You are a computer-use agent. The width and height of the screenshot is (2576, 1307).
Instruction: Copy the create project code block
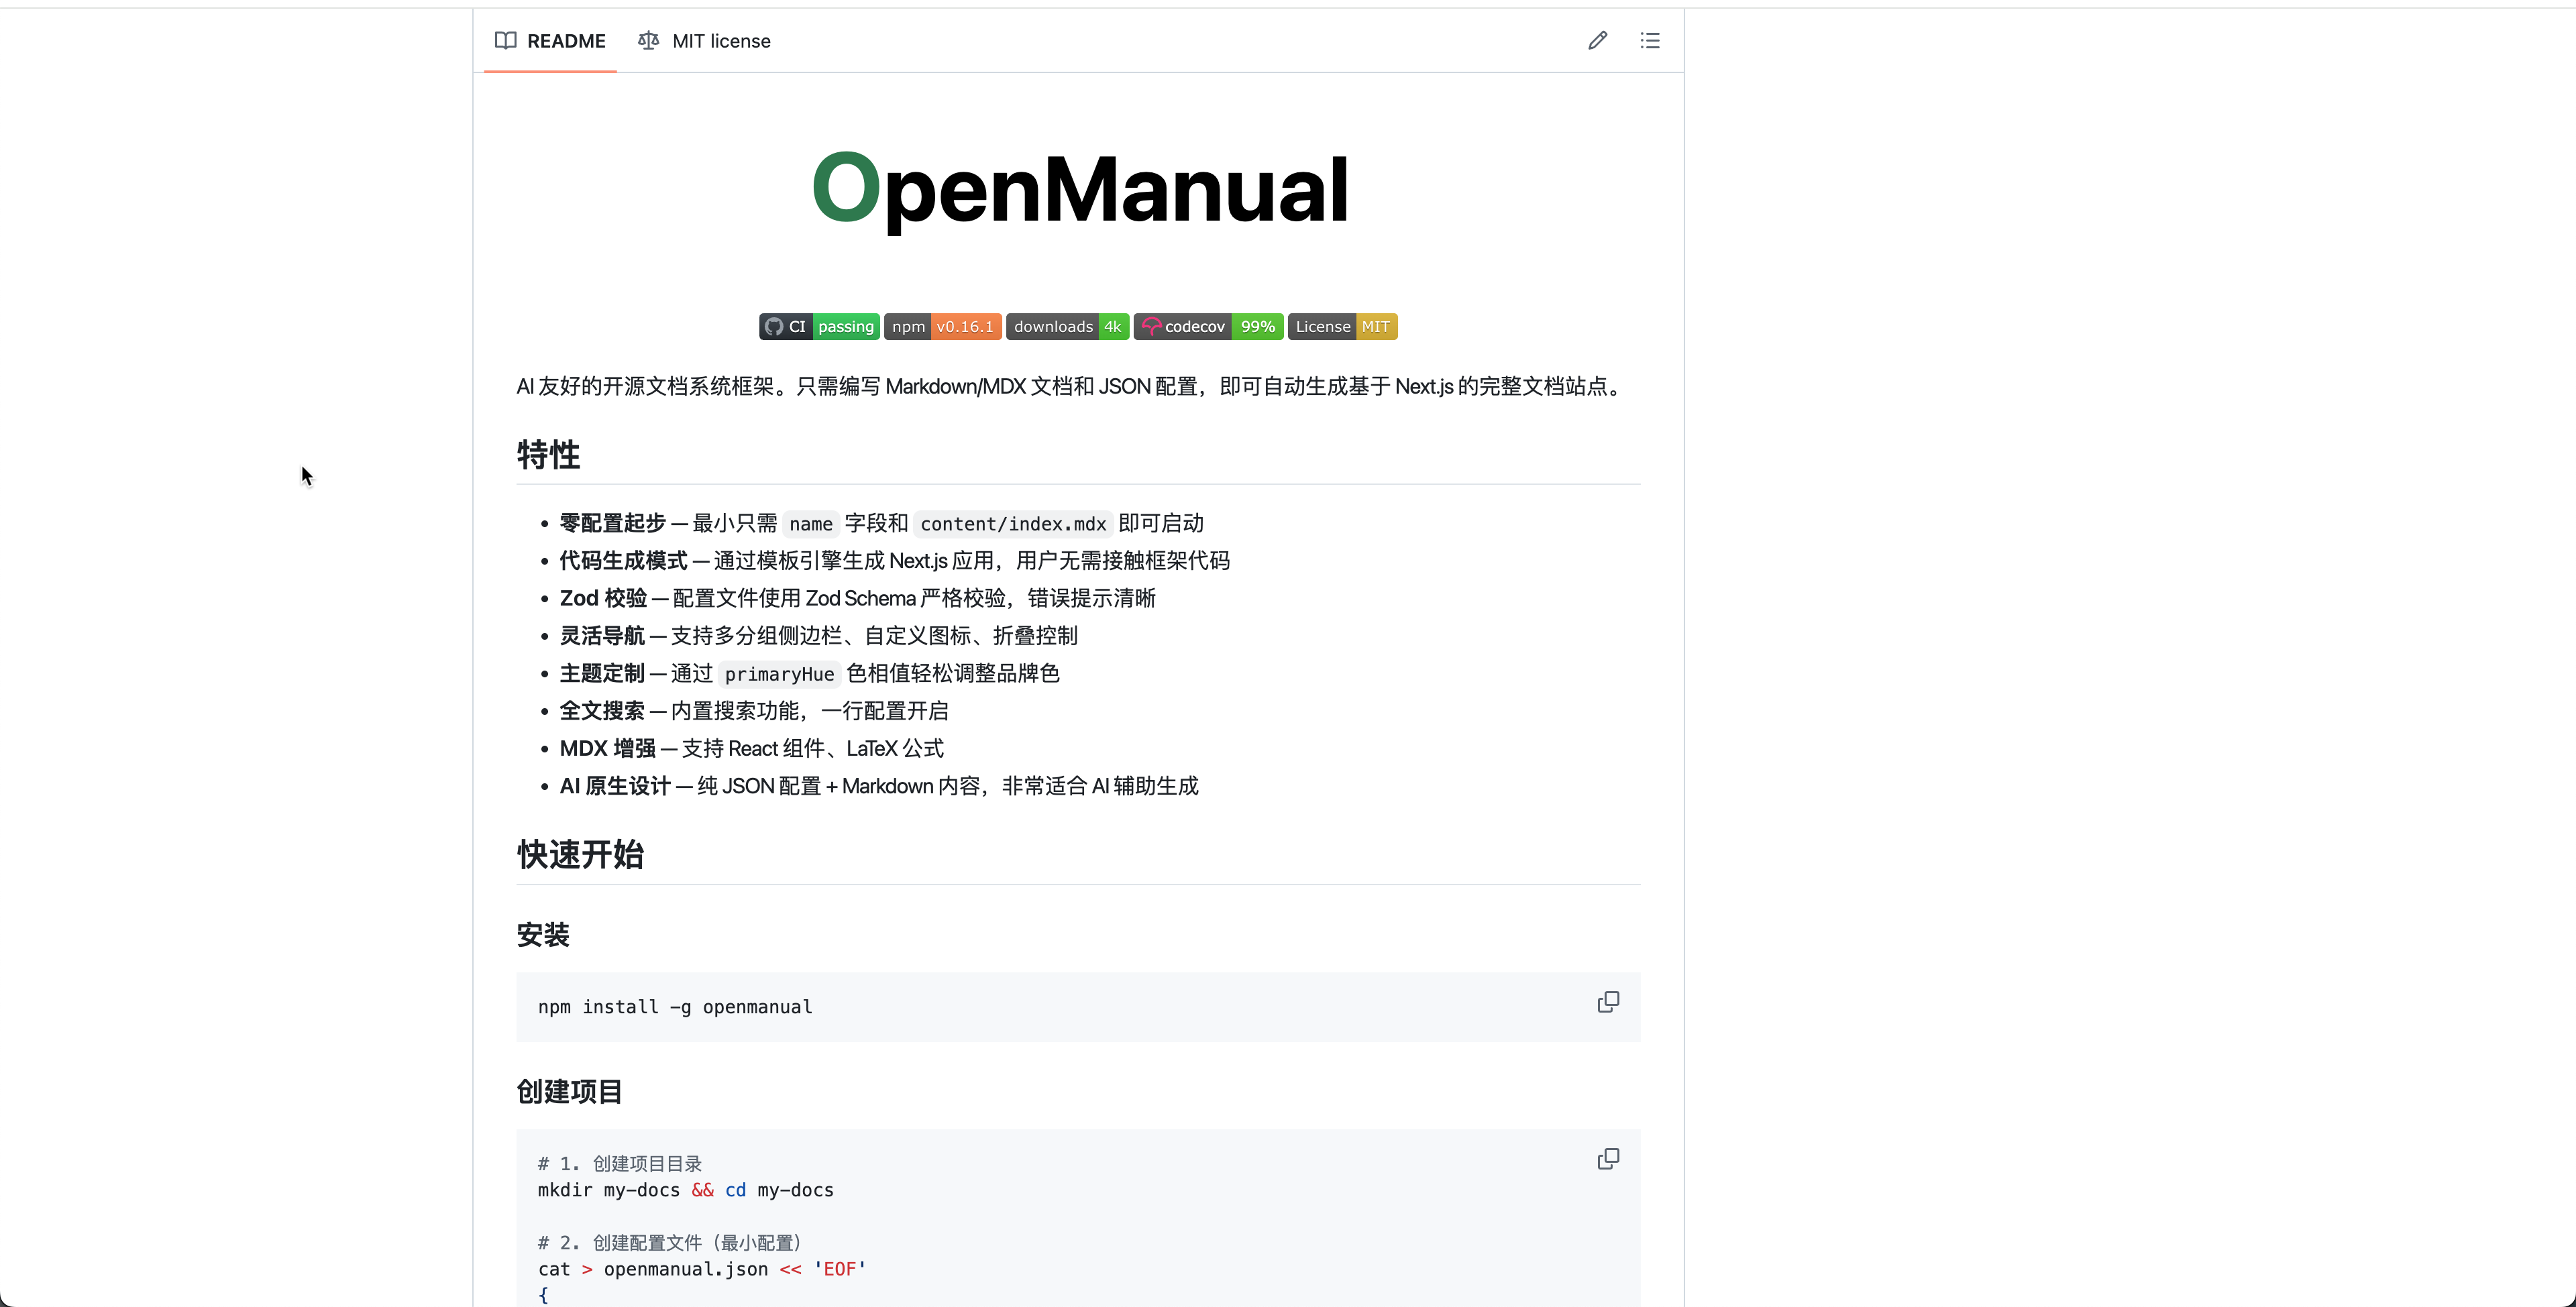1608,1159
